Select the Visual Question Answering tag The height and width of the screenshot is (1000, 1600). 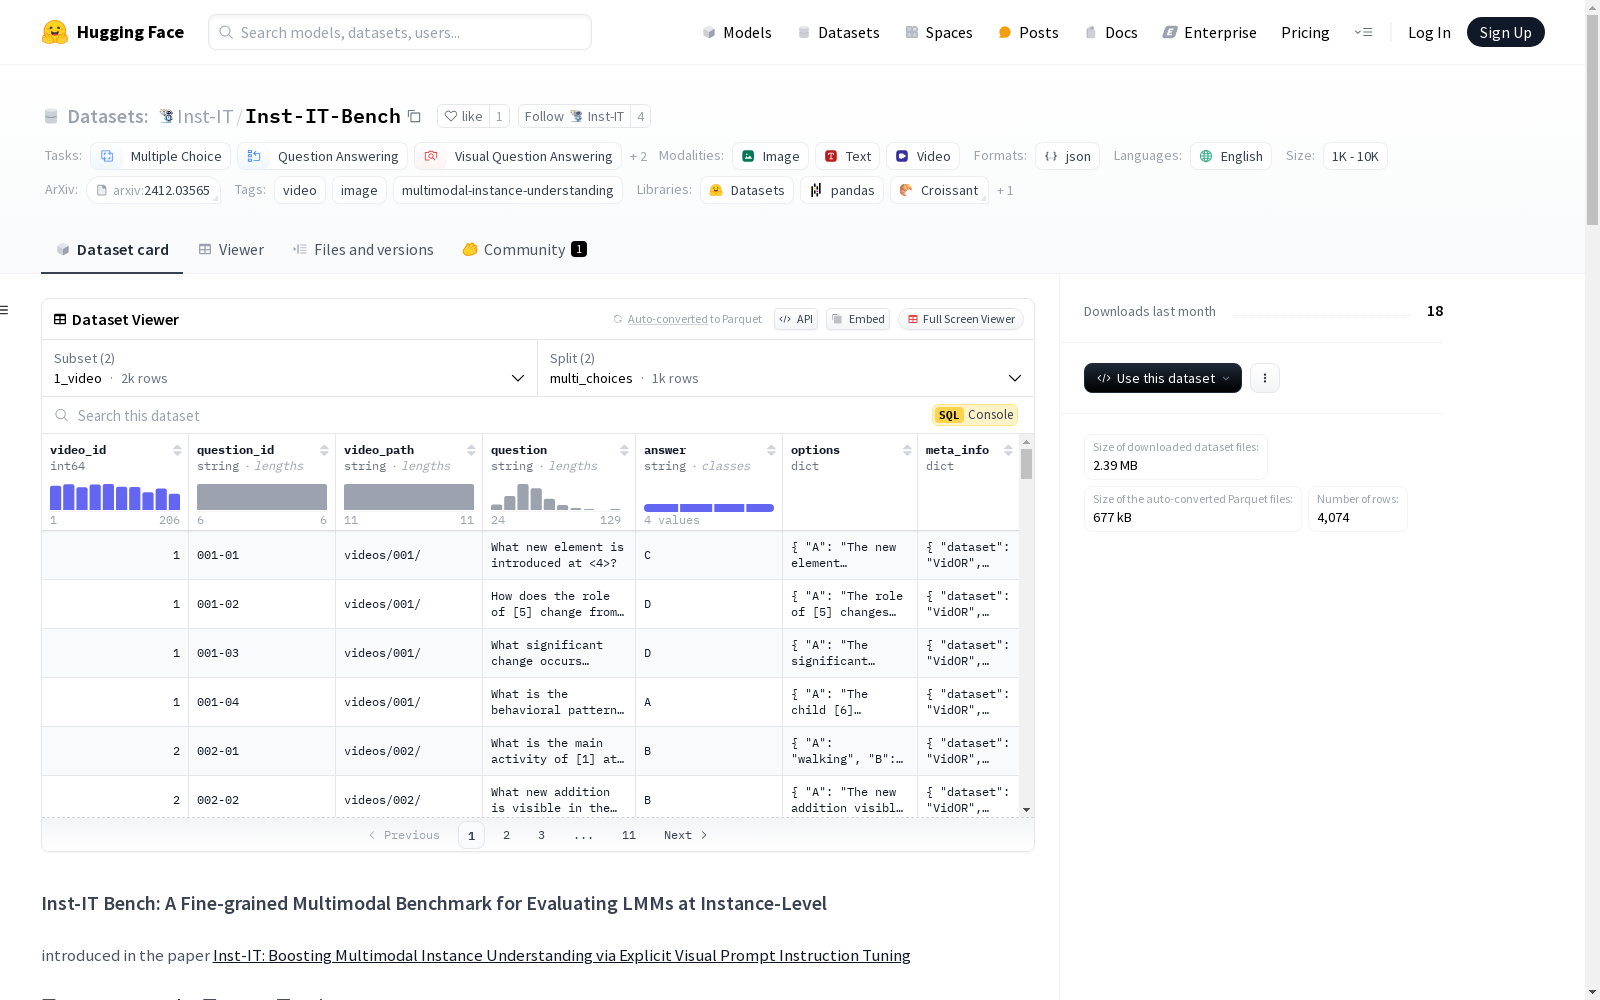(x=518, y=156)
